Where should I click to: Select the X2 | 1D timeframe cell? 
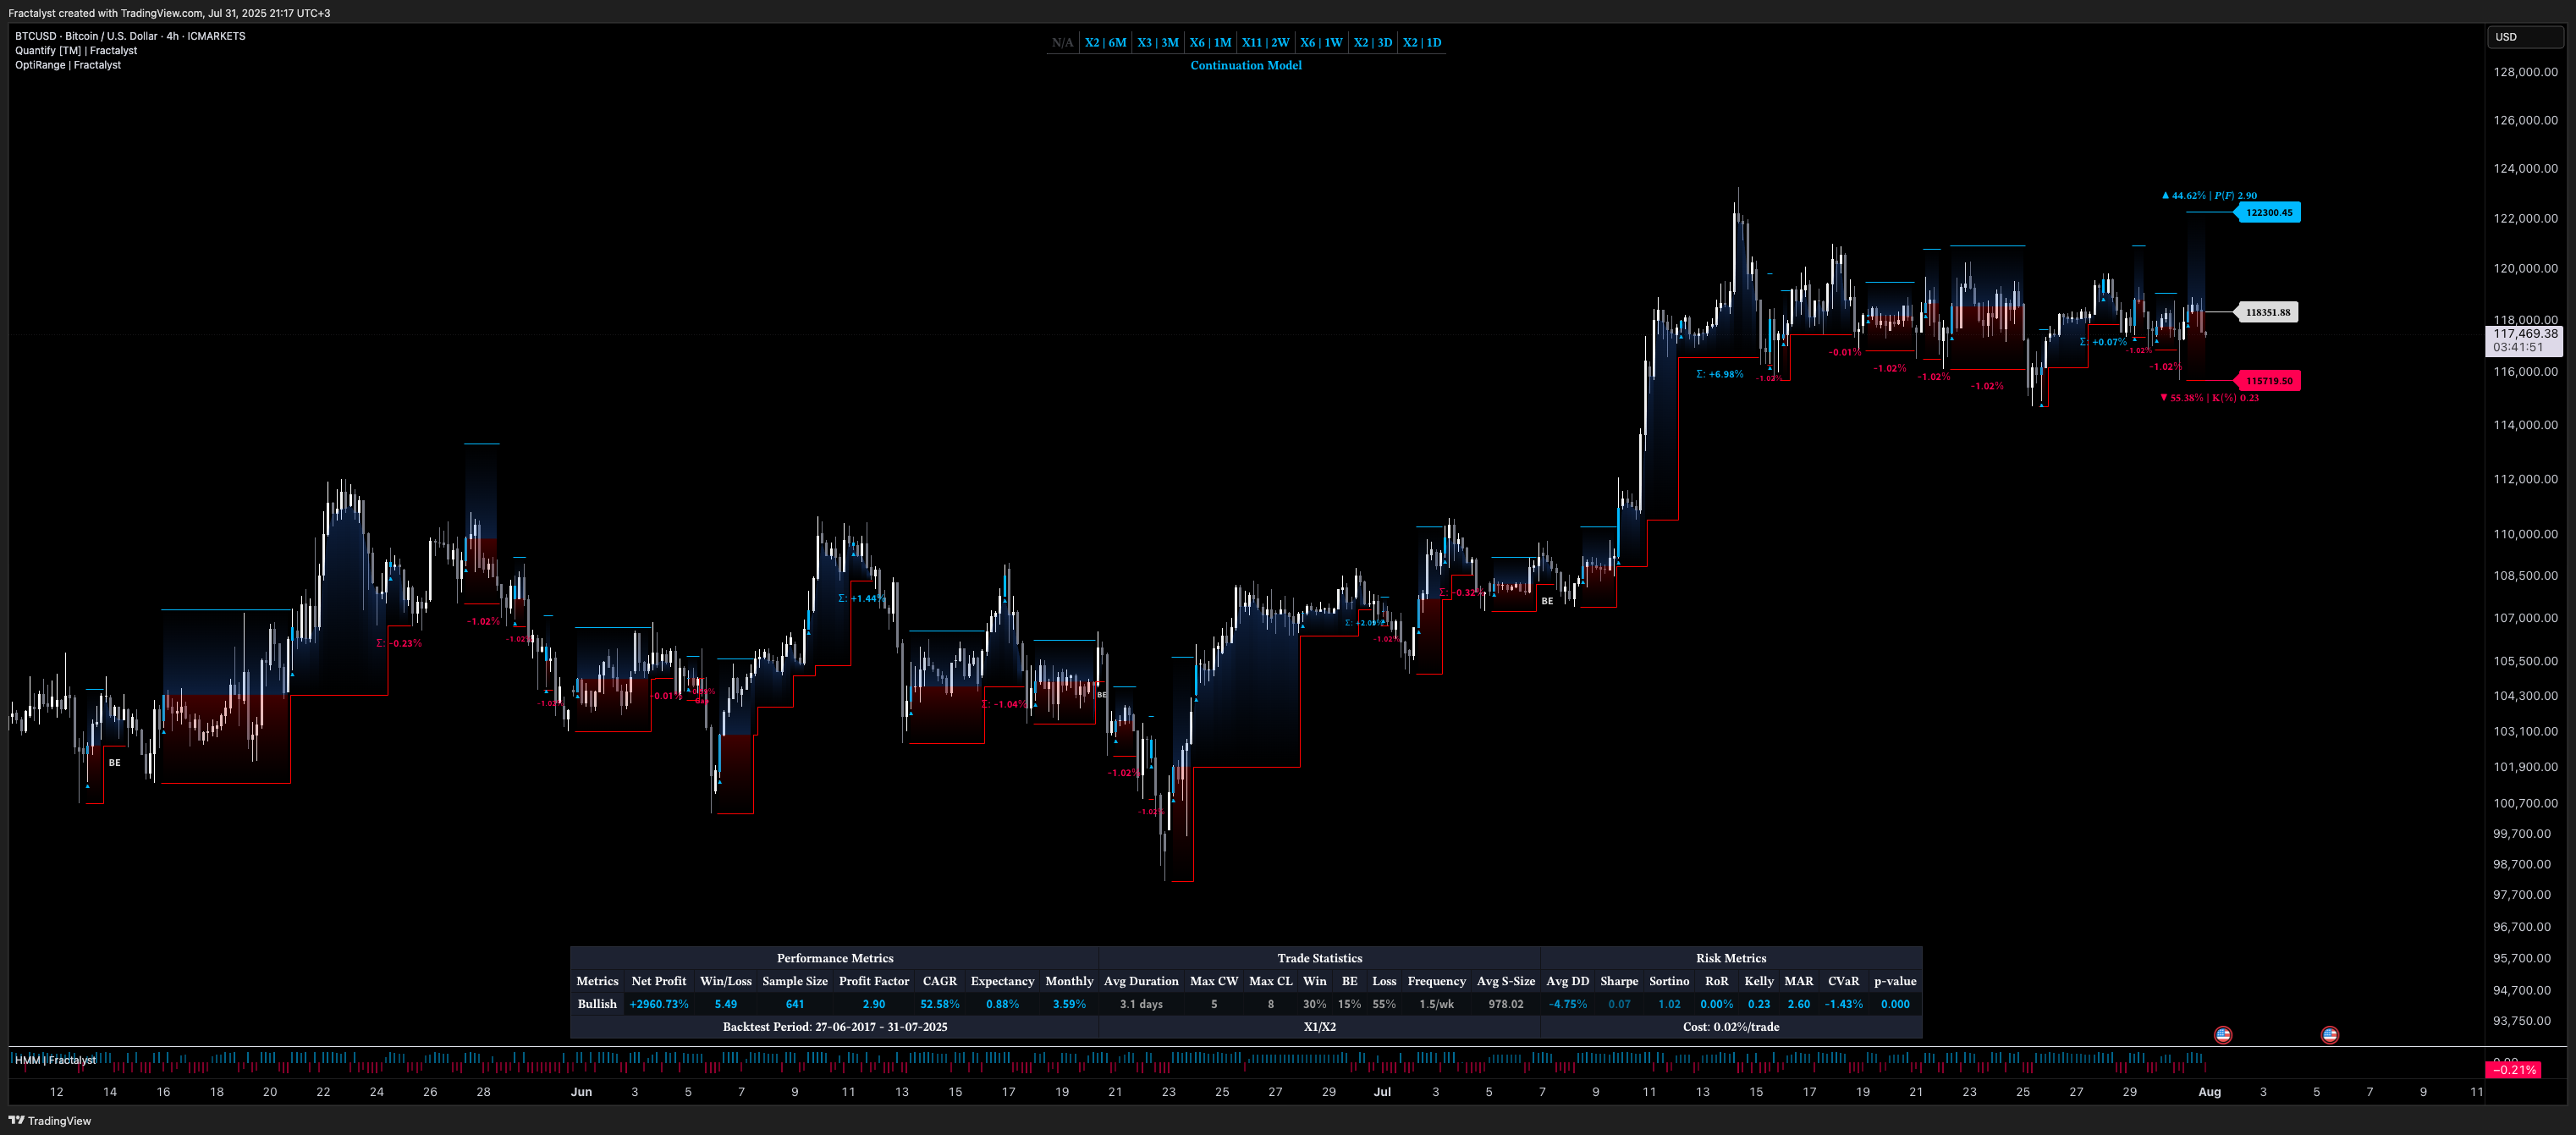click(1421, 43)
